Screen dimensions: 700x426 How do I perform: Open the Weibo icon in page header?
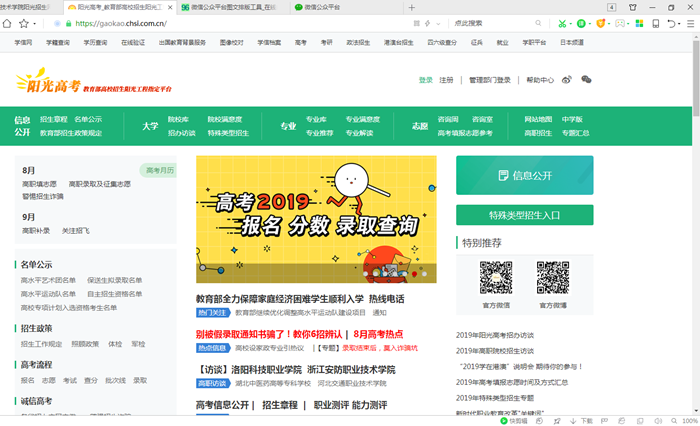567,79
